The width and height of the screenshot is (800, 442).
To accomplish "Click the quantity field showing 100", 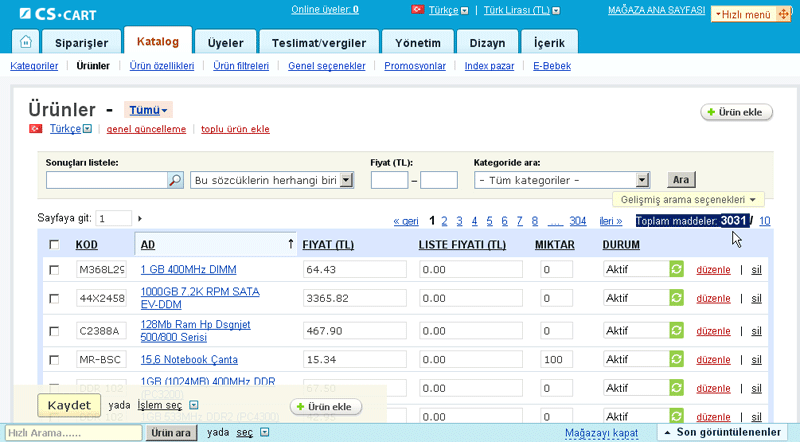I will pos(556,360).
